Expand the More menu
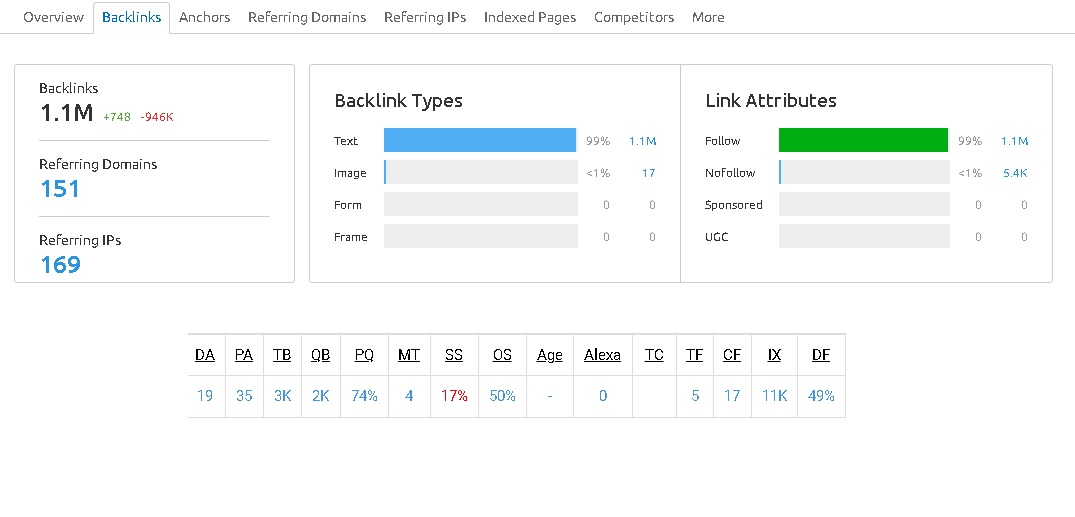 (x=708, y=17)
